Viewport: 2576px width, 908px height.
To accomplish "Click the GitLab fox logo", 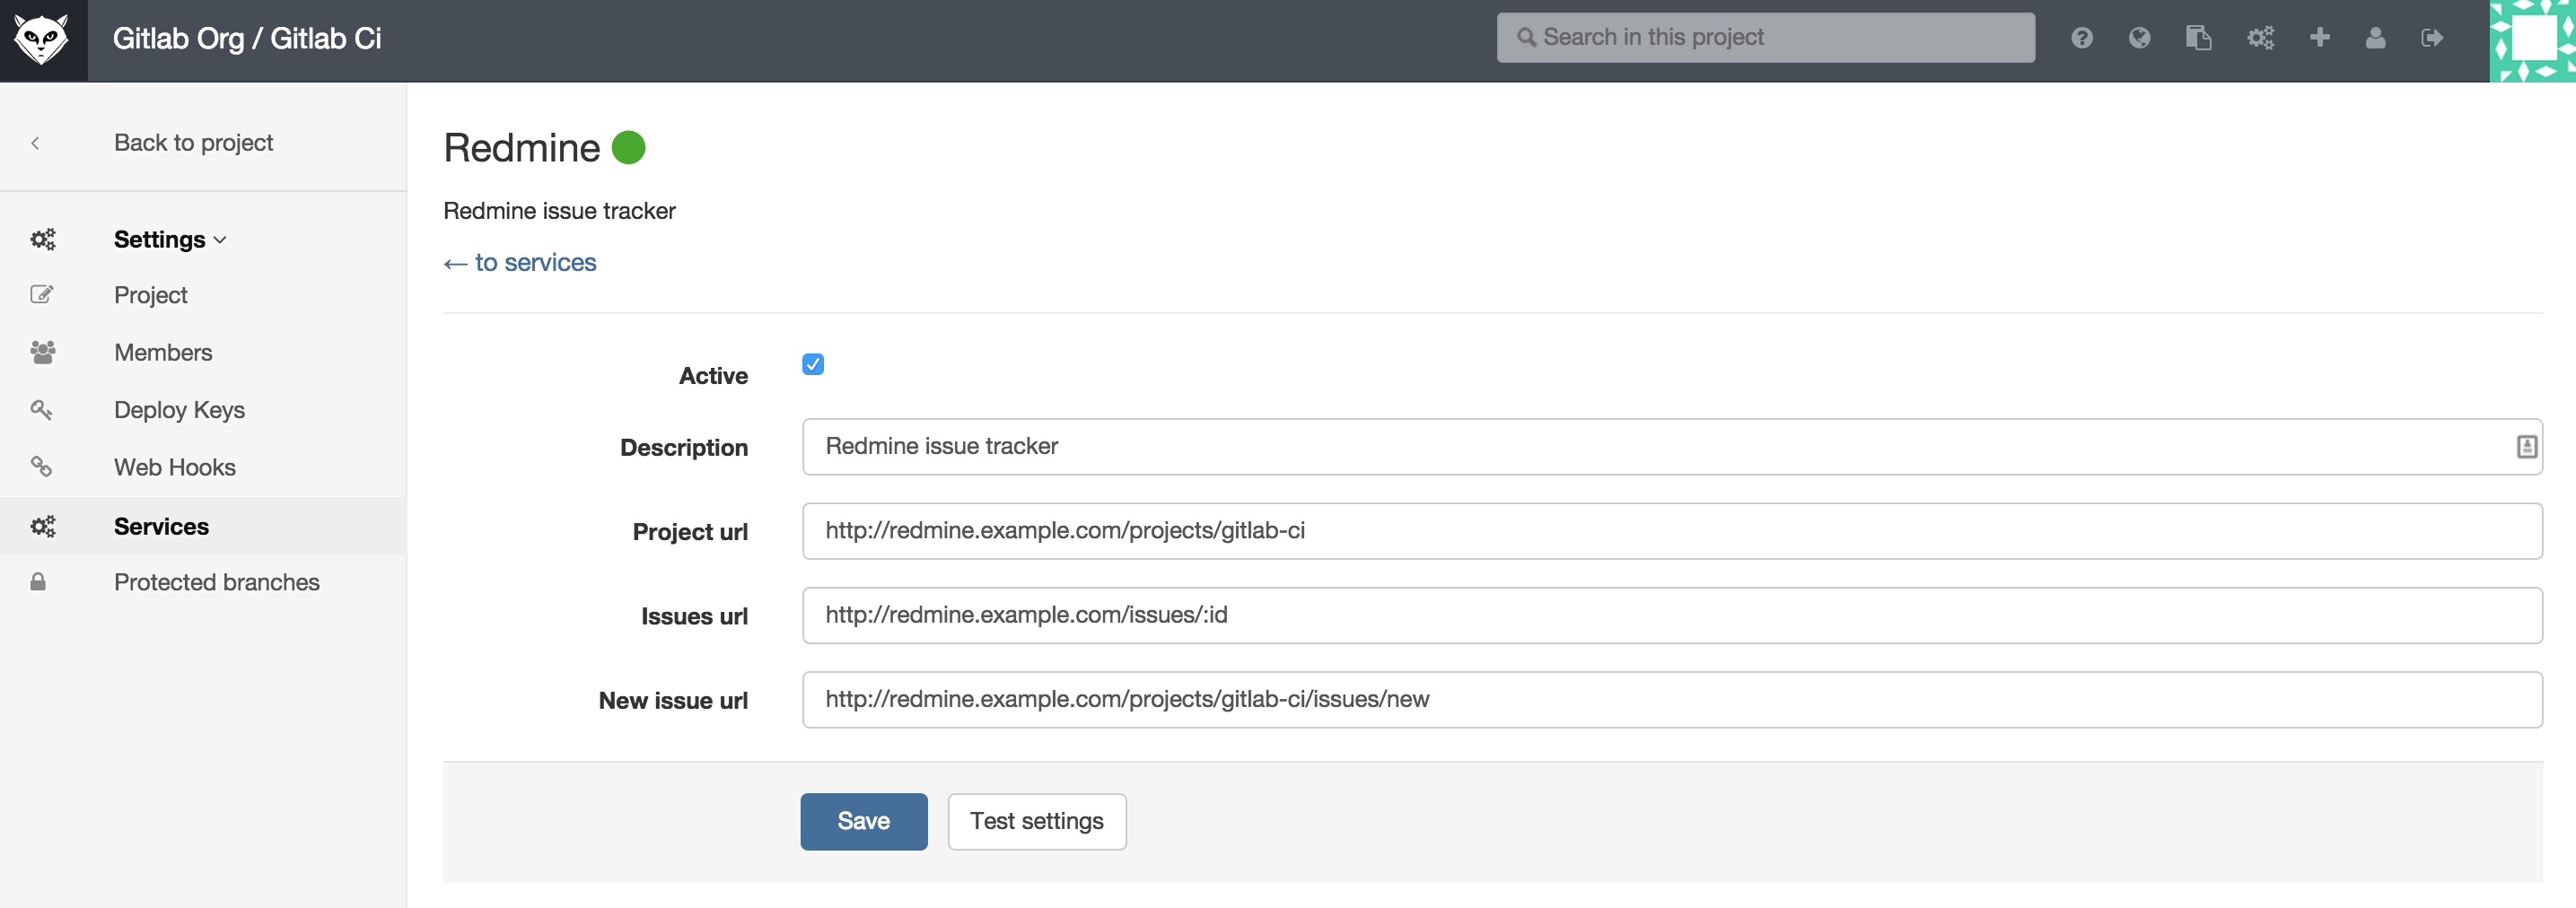I will coord(43,40).
